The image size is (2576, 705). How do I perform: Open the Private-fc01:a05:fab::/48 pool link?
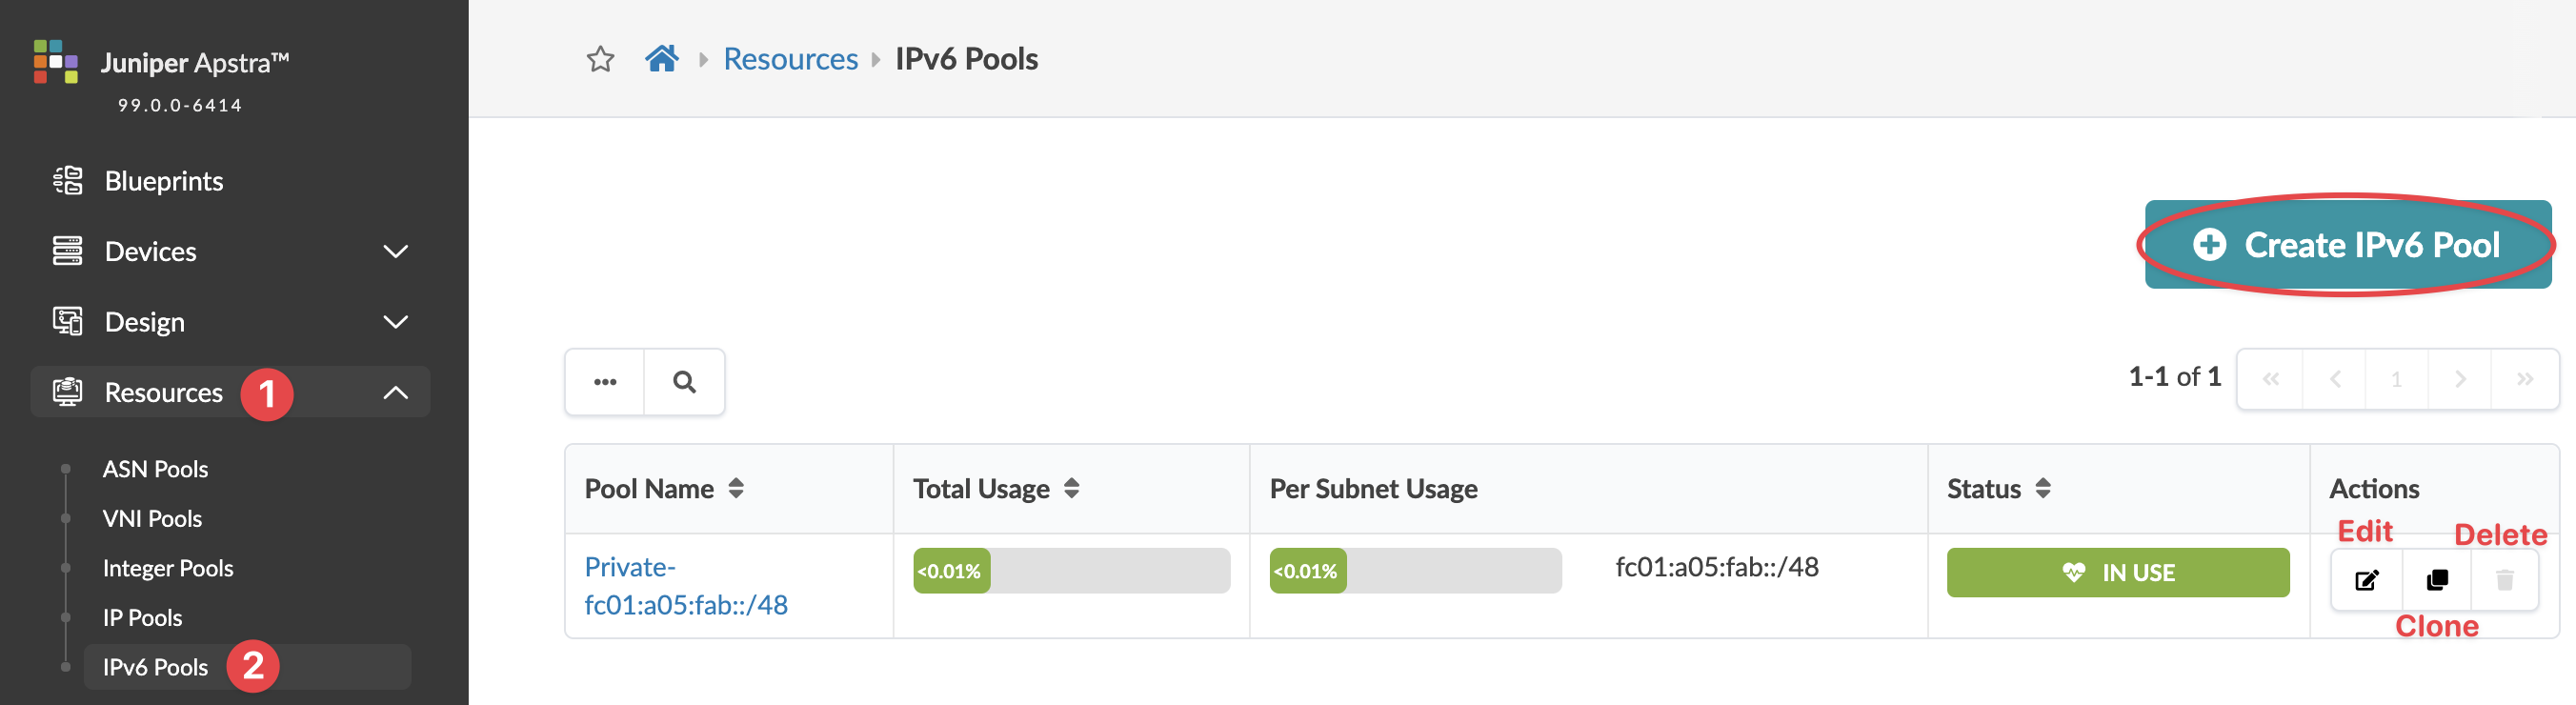(x=685, y=586)
